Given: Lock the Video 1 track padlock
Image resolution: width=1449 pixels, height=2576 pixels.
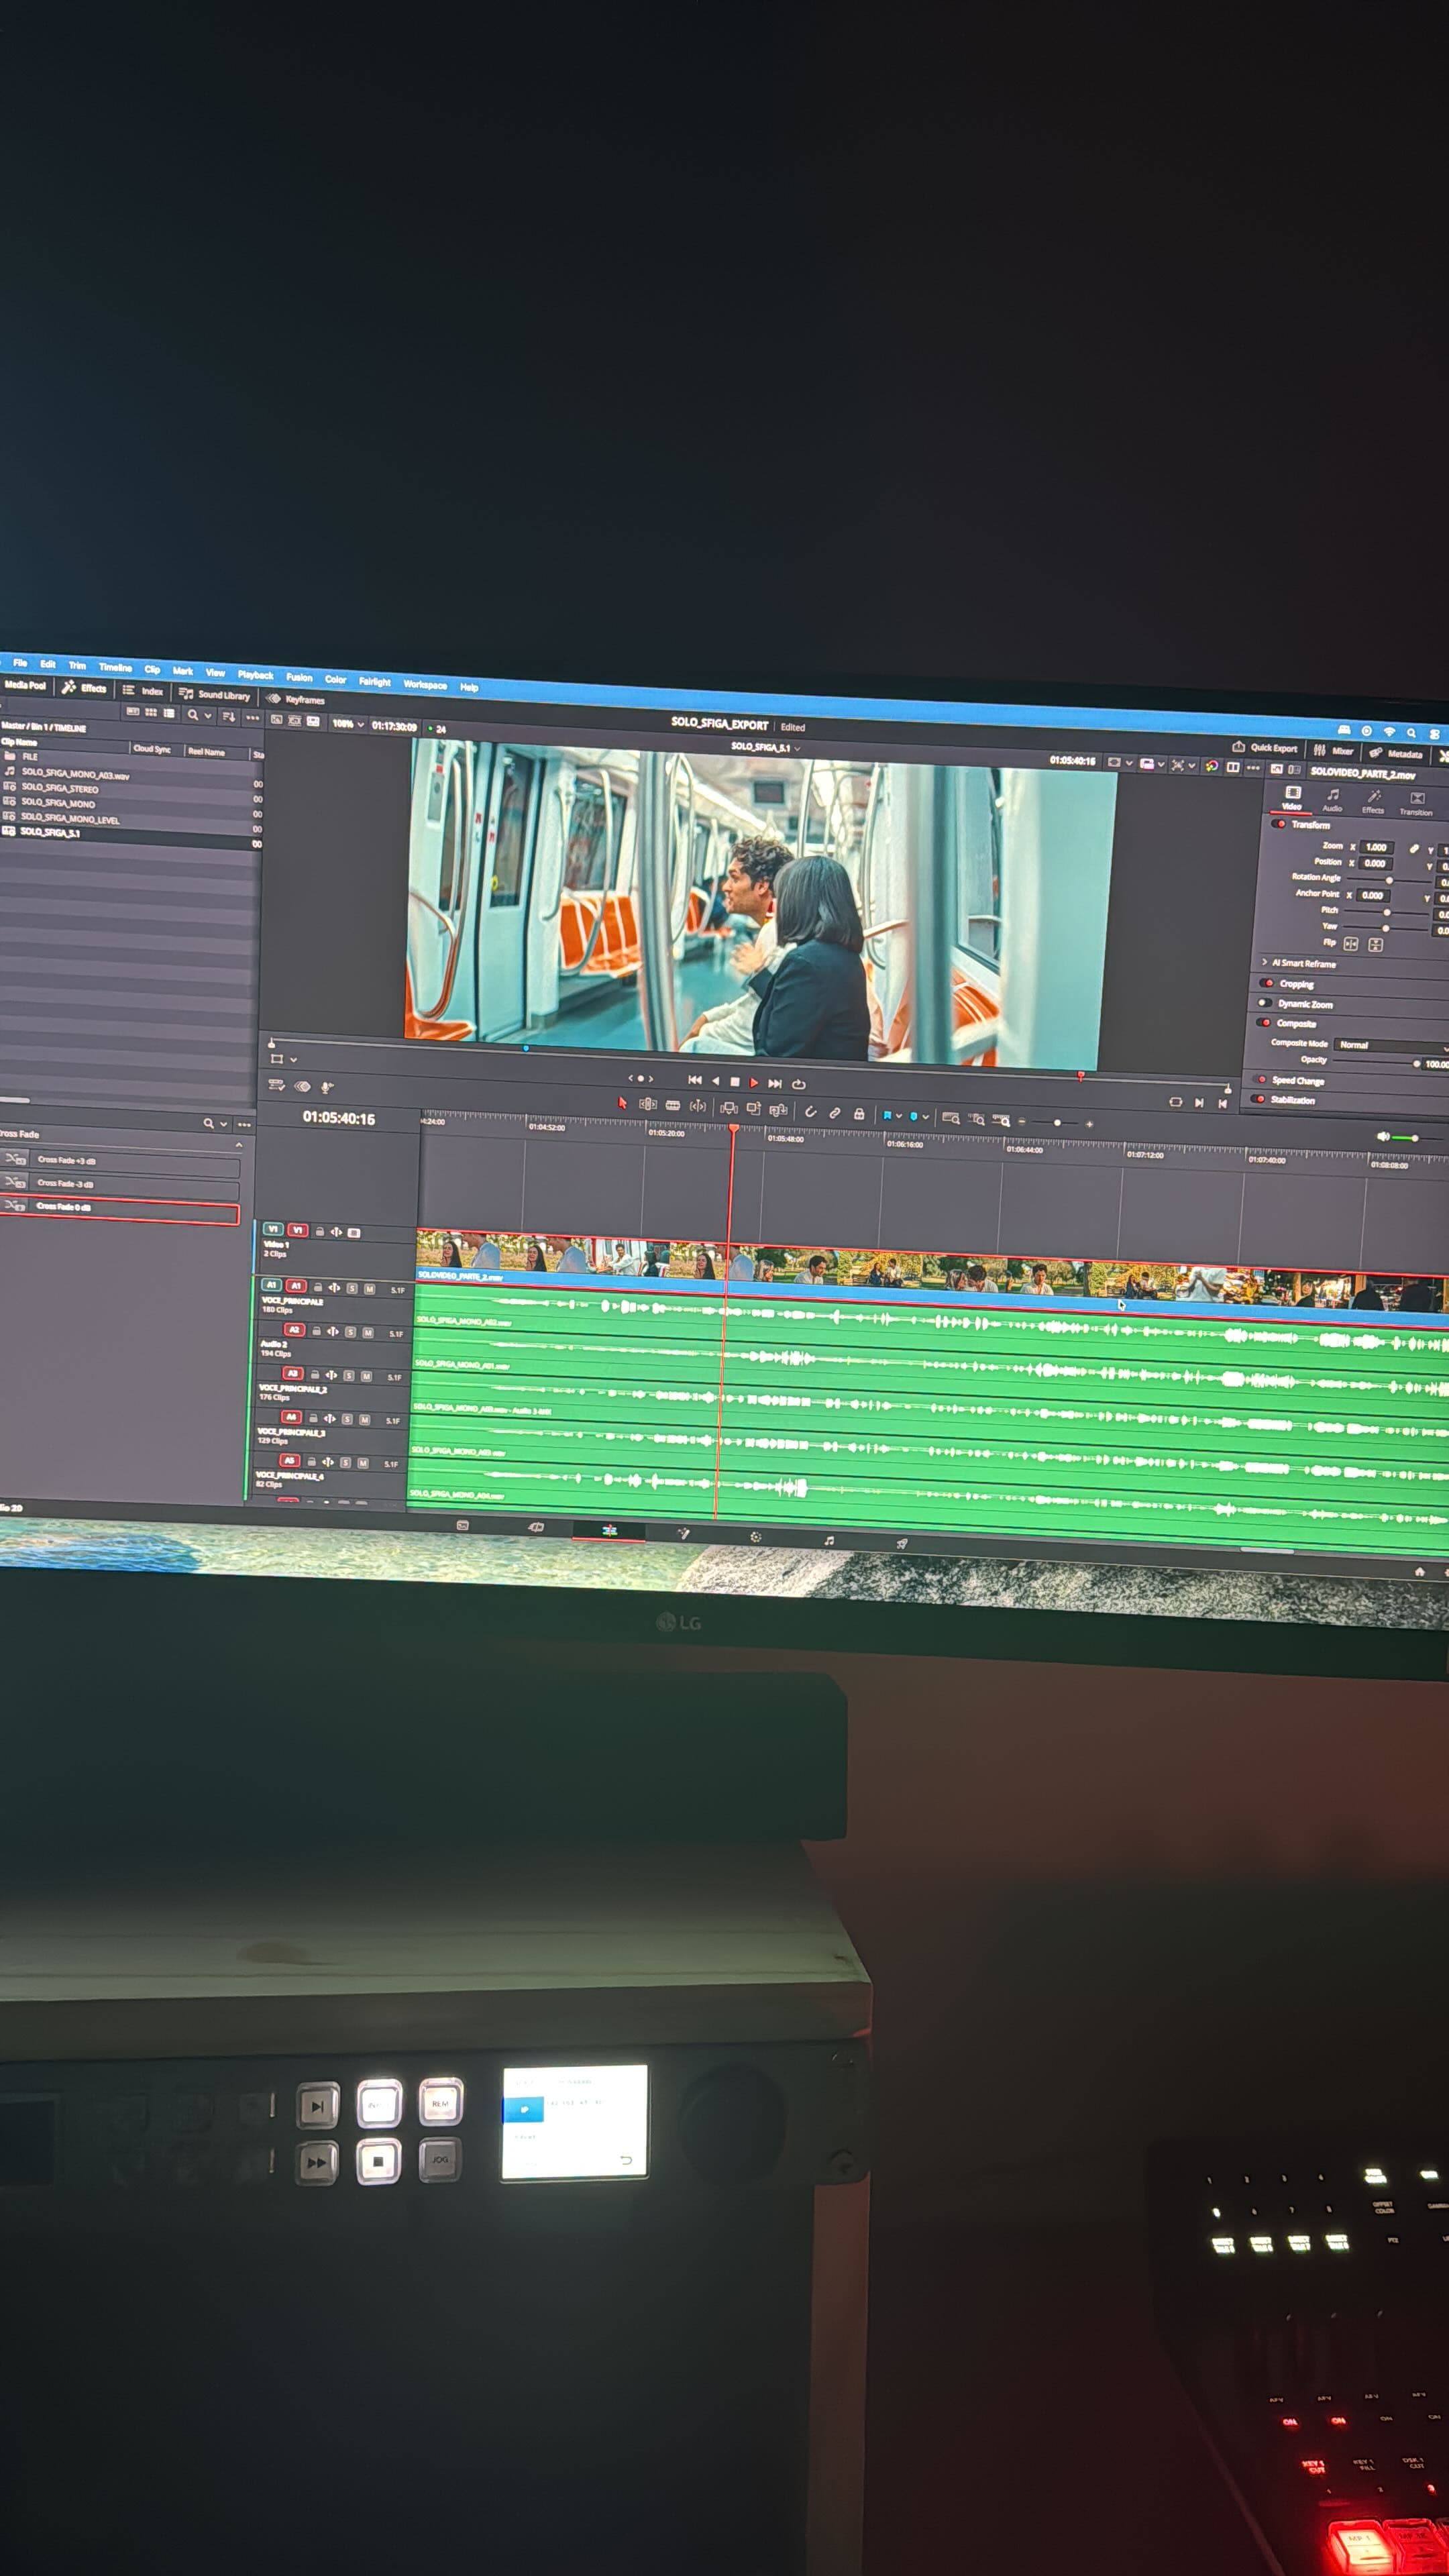Looking at the screenshot, I should point(319,1231).
